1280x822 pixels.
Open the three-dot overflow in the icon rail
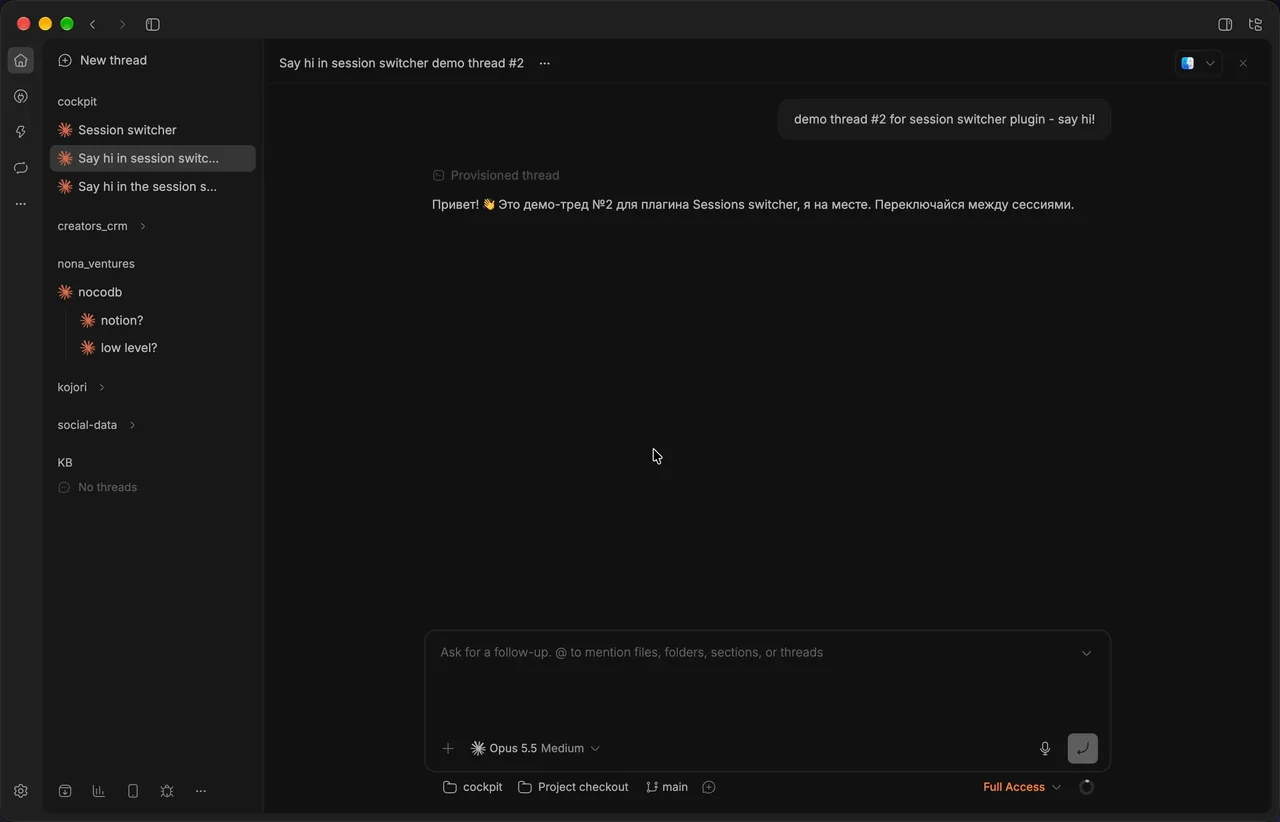click(21, 204)
